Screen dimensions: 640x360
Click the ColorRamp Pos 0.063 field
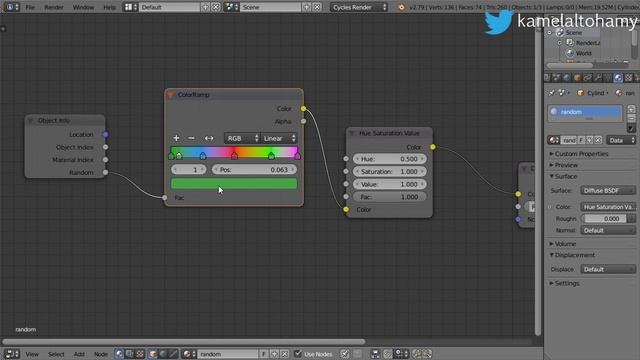click(x=254, y=169)
